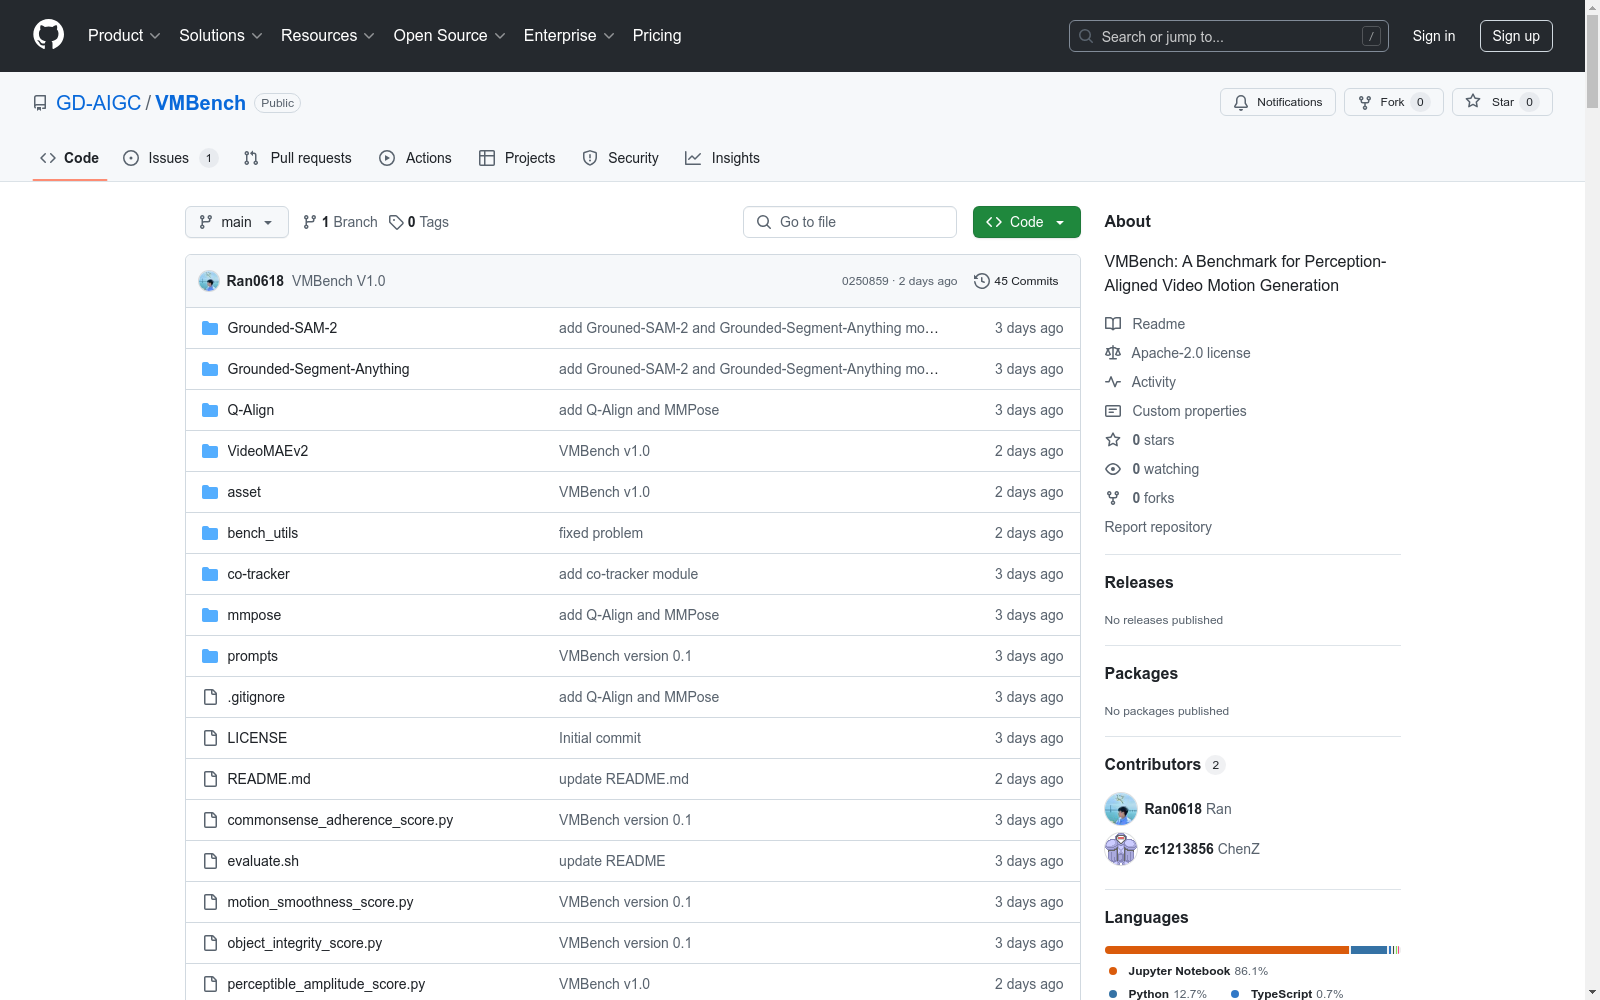Open the Projects tab

[x=517, y=158]
